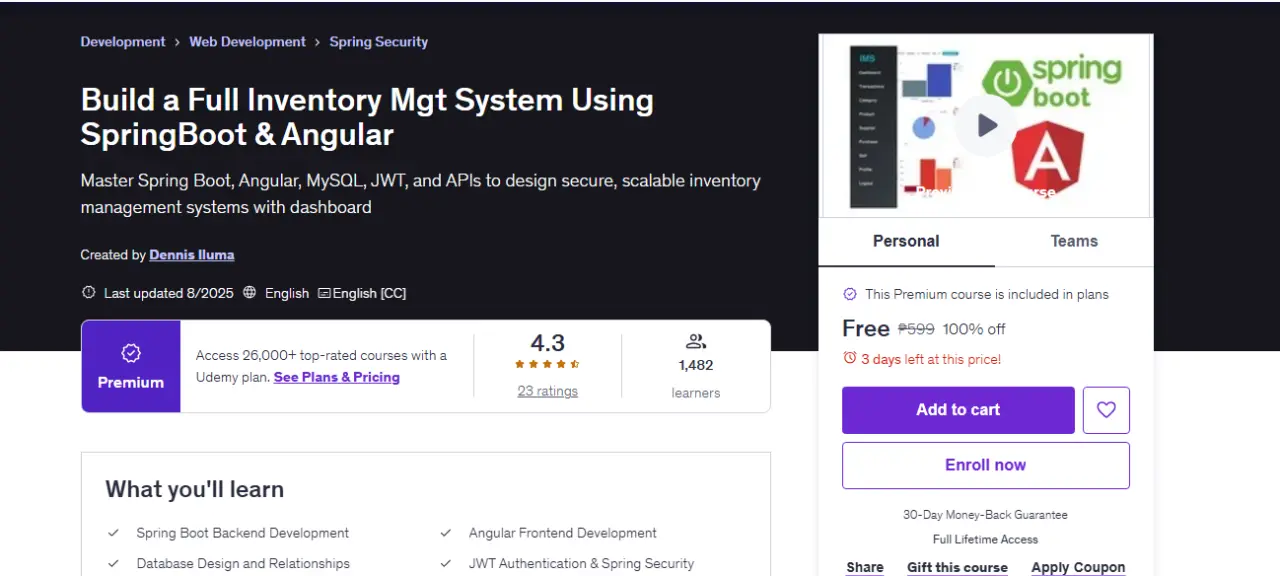1280x576 pixels.
Task: Click the 1,482 learners count
Action: click(x=696, y=365)
